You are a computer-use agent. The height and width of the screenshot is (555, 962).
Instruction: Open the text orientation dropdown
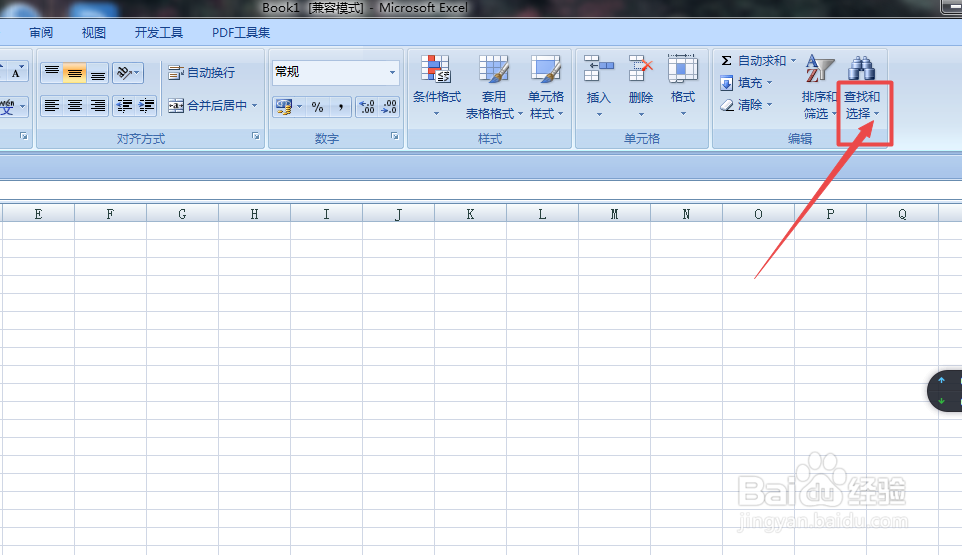[x=128, y=72]
